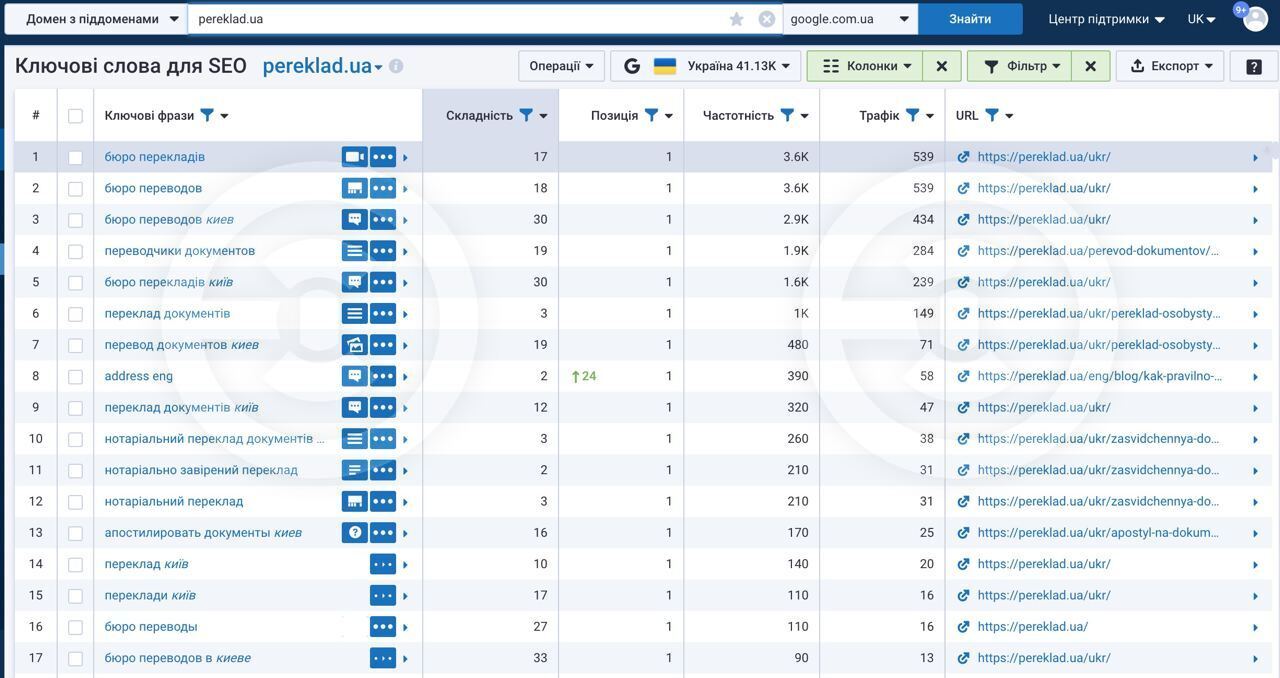This screenshot has width=1280, height=678.
Task: Click filter icon in Ключові фрази column
Action: coord(207,115)
